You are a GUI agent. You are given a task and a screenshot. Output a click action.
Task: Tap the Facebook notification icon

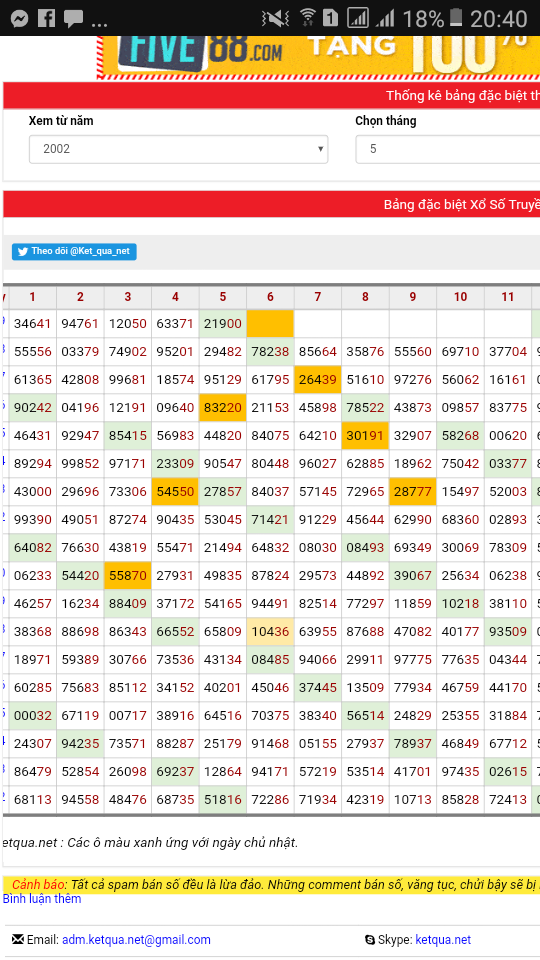[47, 18]
